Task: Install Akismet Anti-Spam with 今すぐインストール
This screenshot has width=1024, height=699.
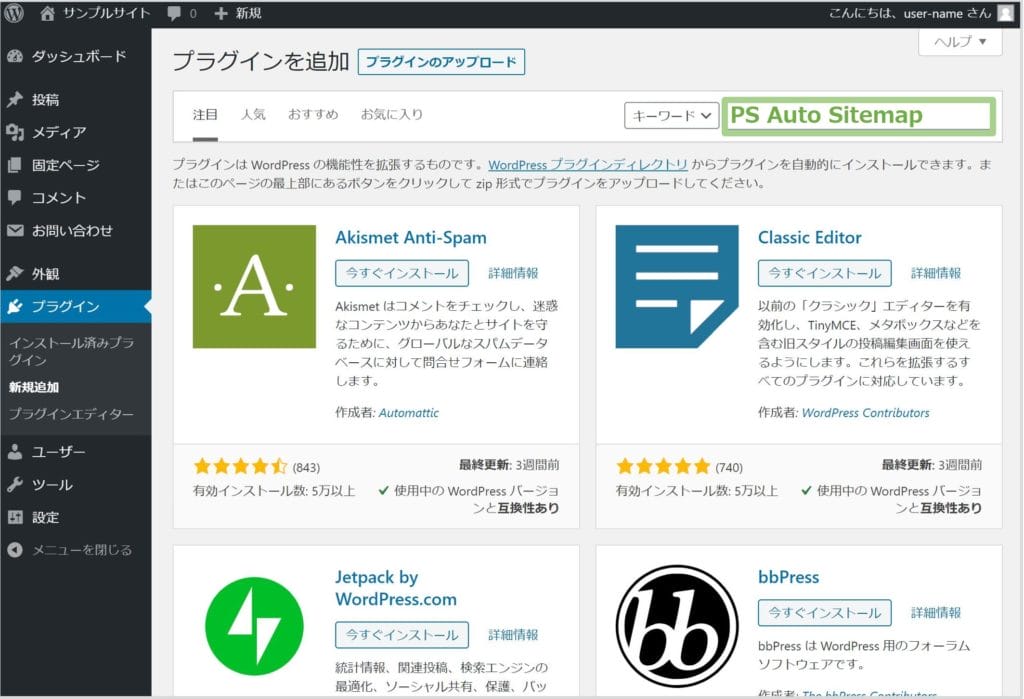Action: [x=402, y=273]
